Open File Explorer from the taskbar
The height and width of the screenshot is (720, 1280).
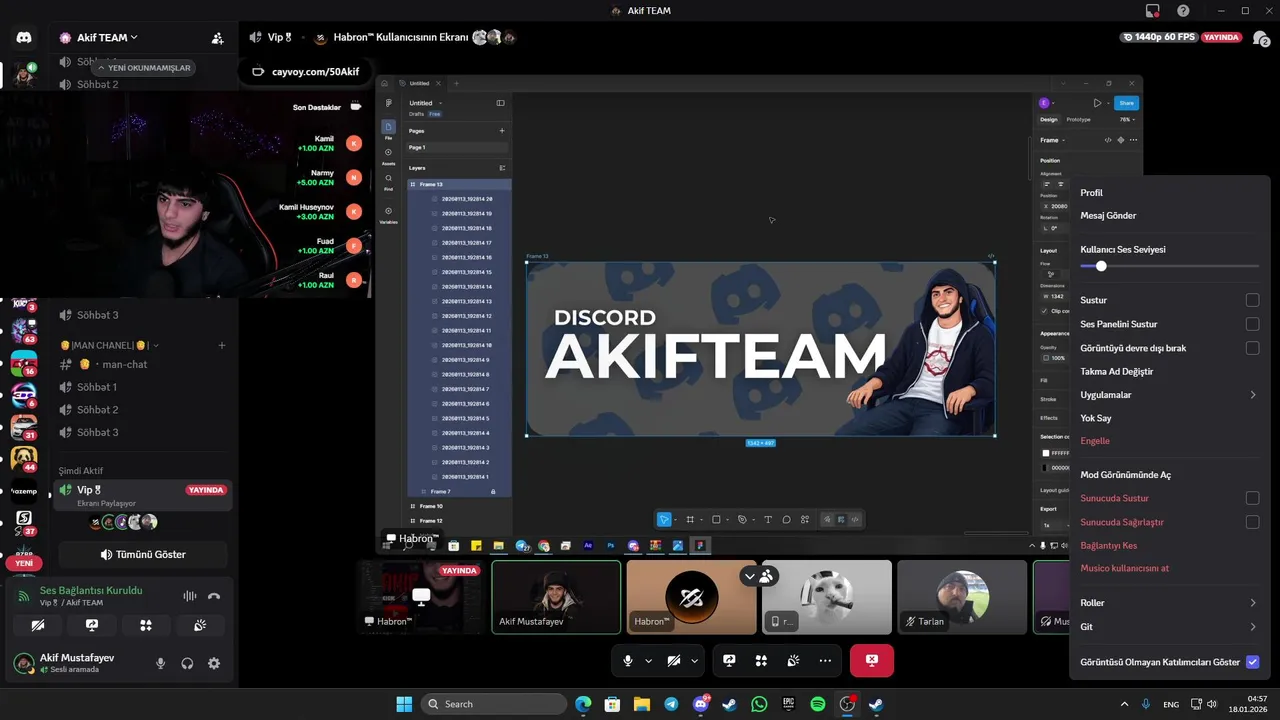click(641, 704)
